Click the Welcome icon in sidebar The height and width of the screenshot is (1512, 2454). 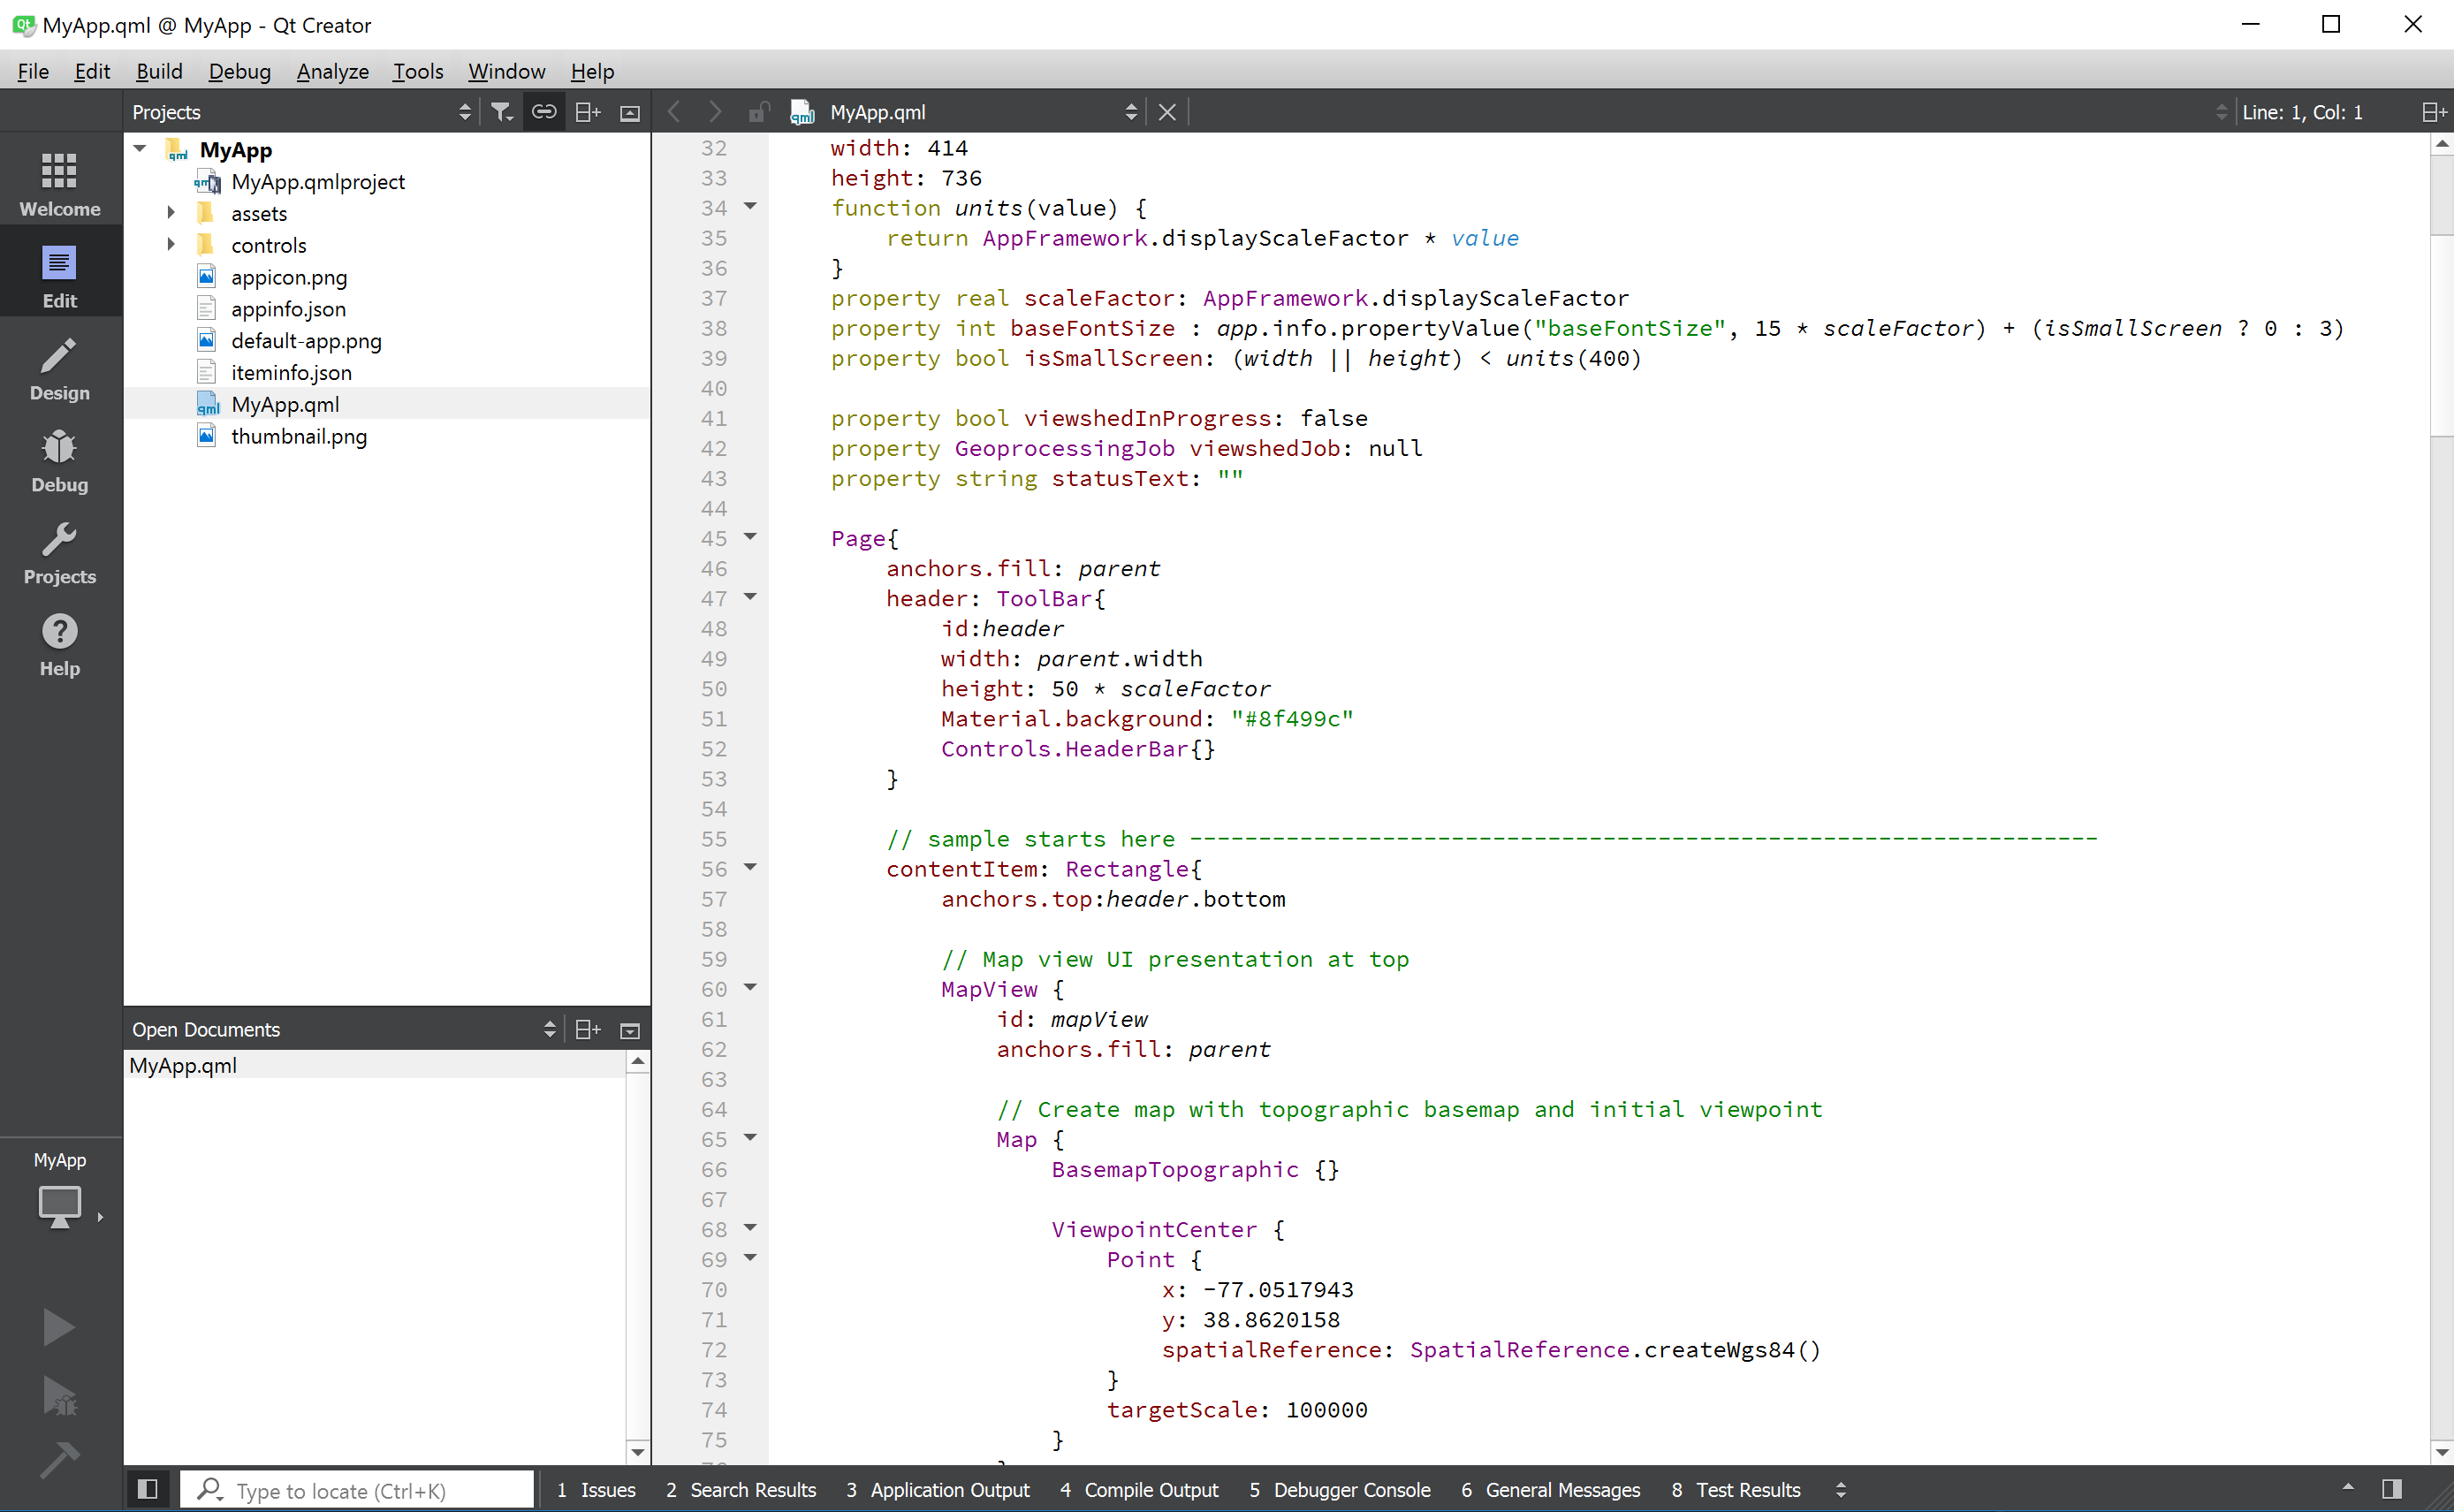[59, 184]
